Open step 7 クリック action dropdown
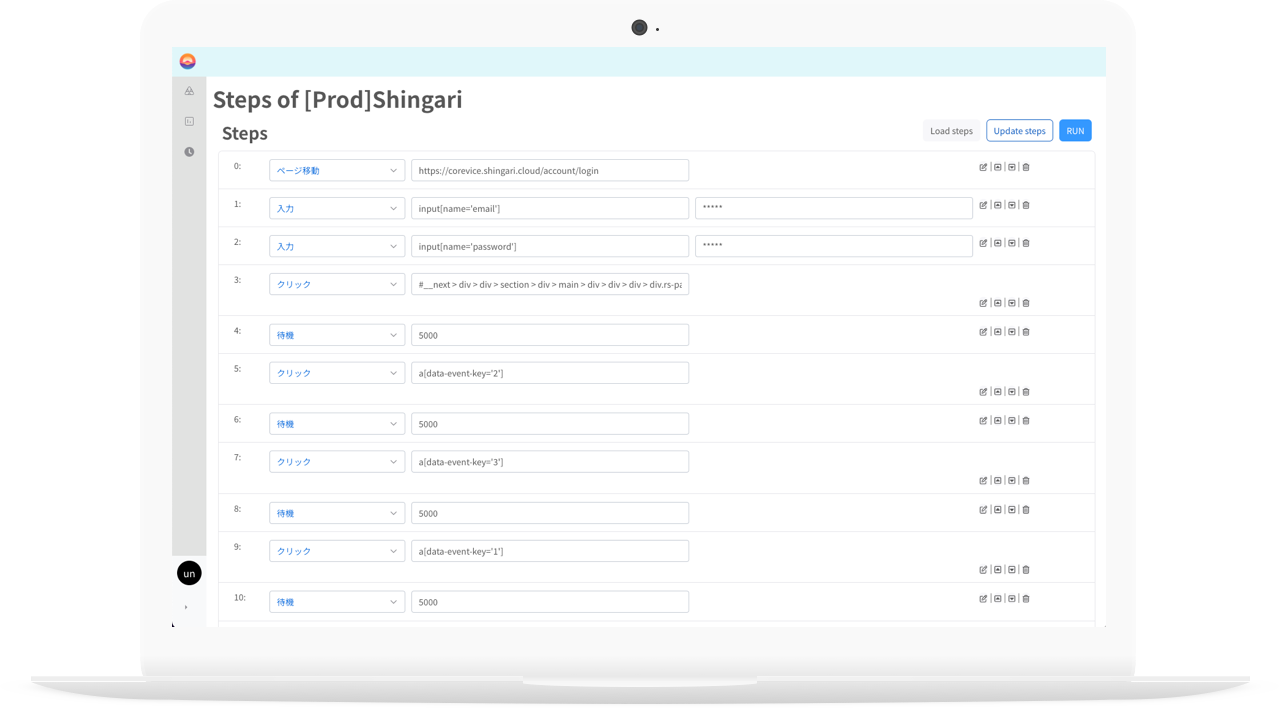This screenshot has height=708, width=1279. (337, 462)
